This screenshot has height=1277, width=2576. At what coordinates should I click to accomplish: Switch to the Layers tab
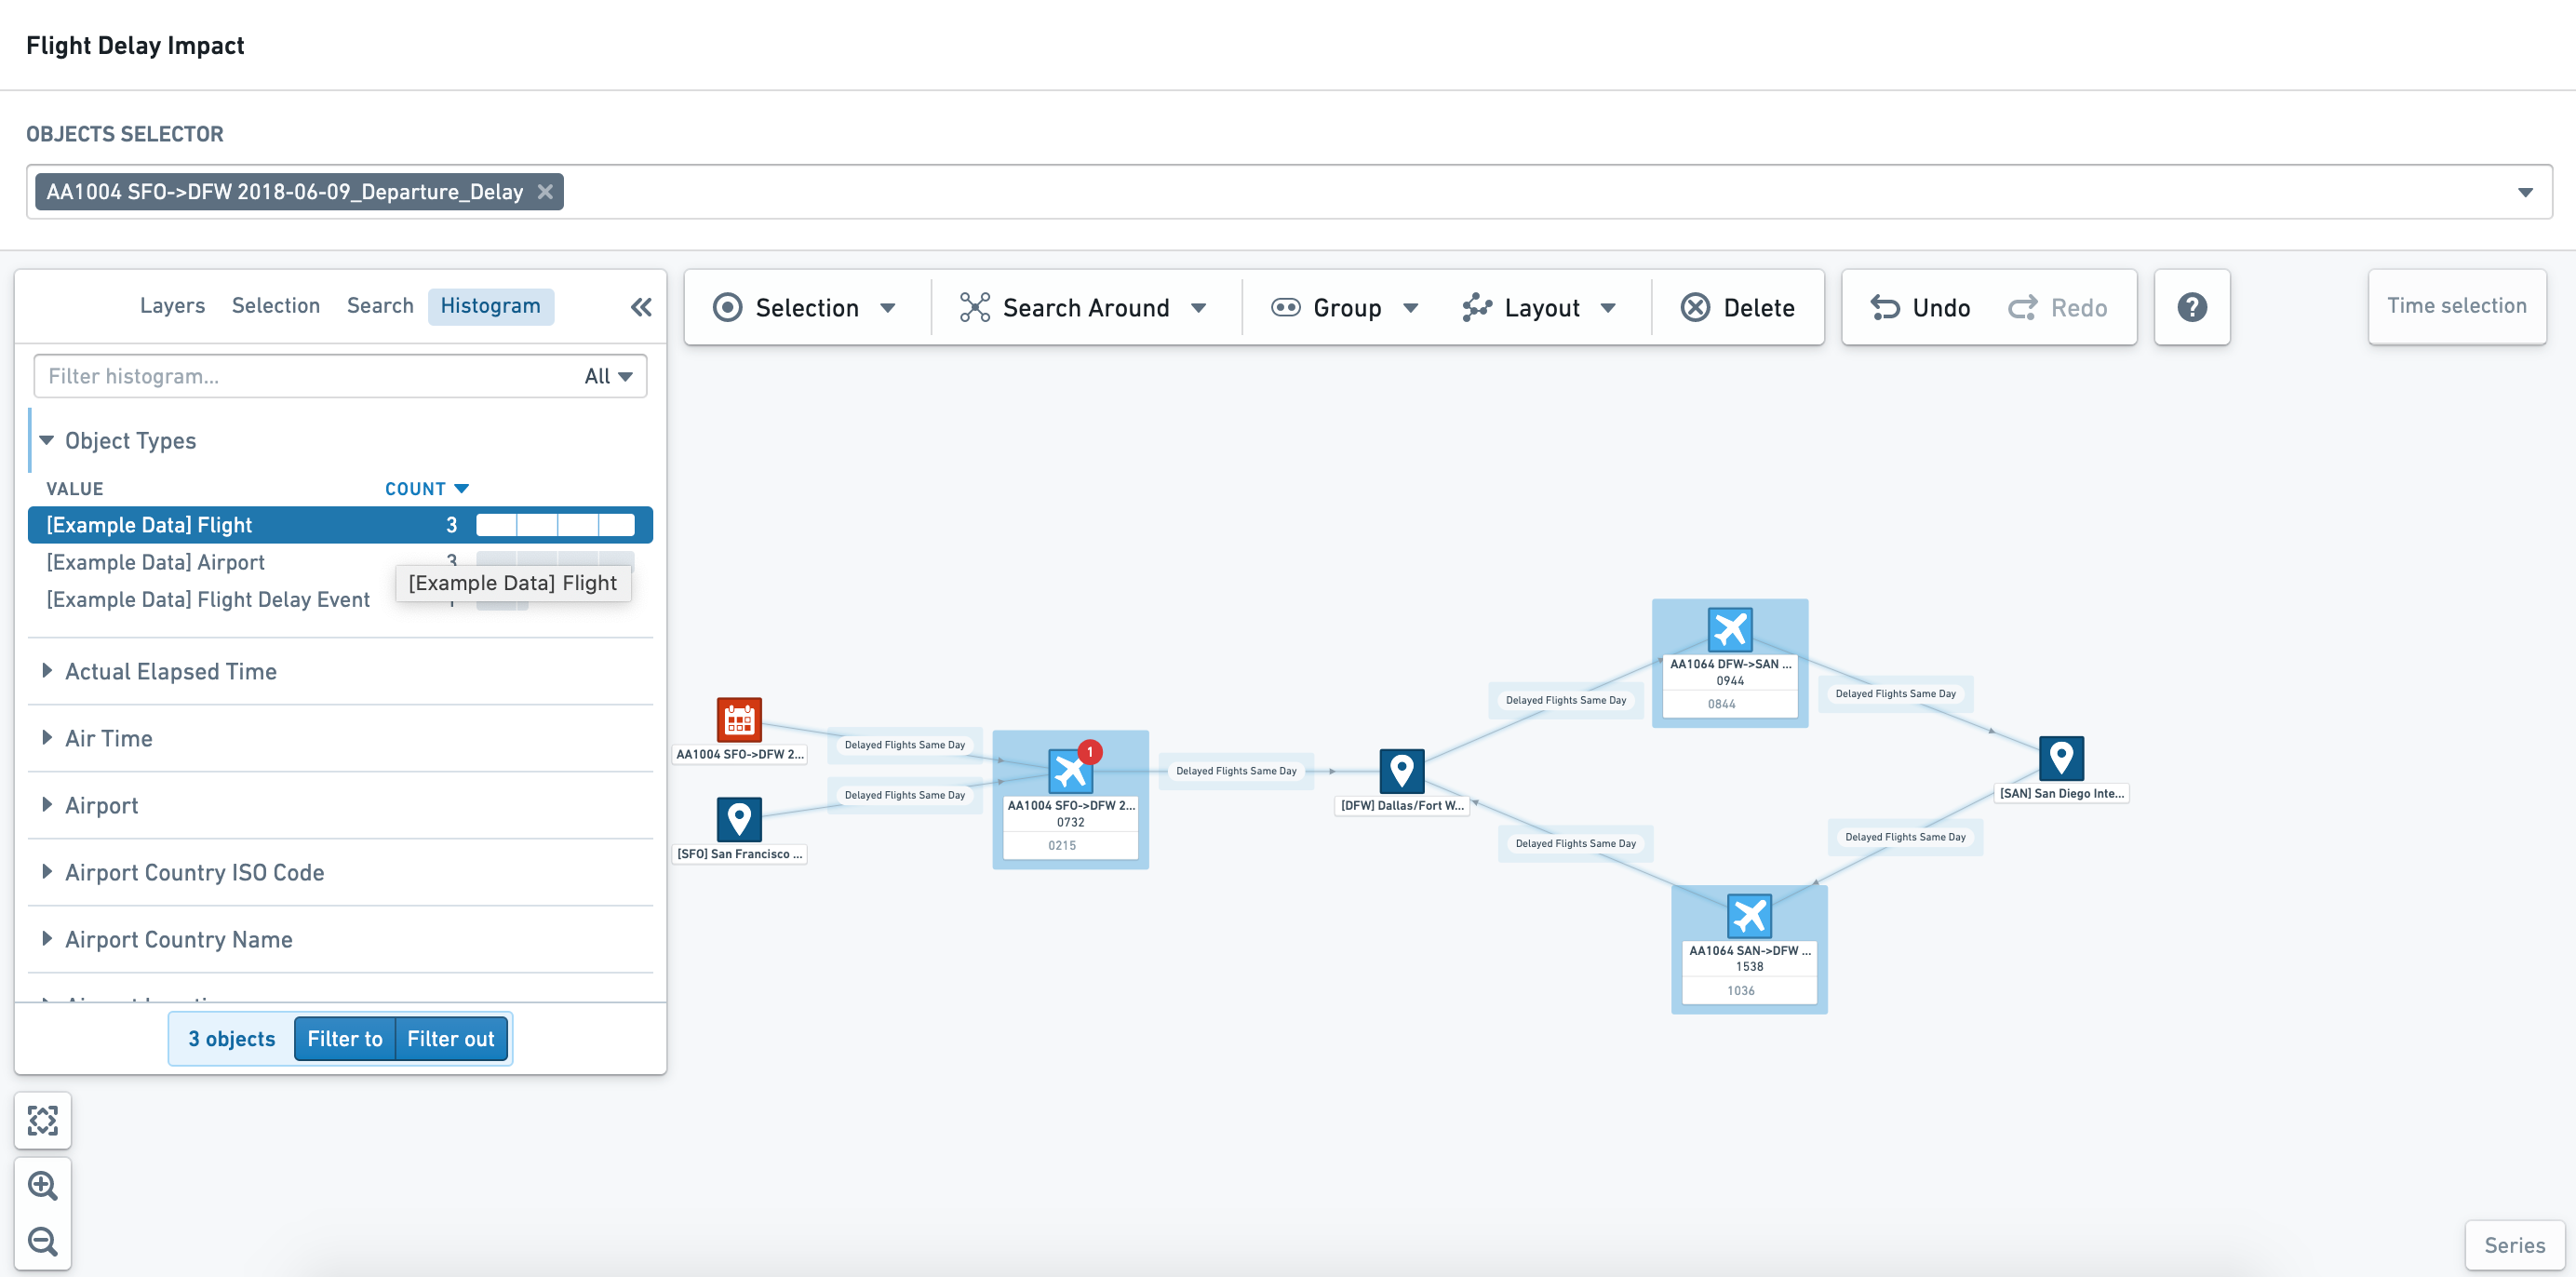(x=172, y=306)
